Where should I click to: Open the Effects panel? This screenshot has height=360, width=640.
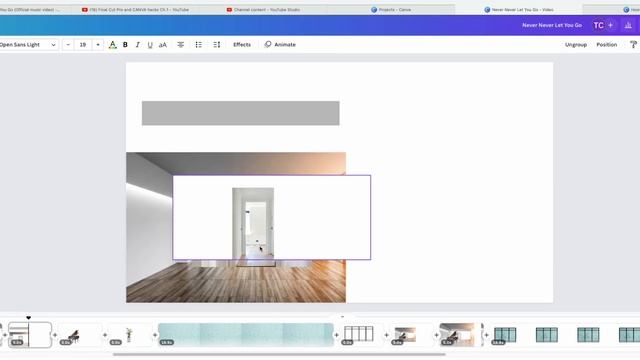(242, 45)
